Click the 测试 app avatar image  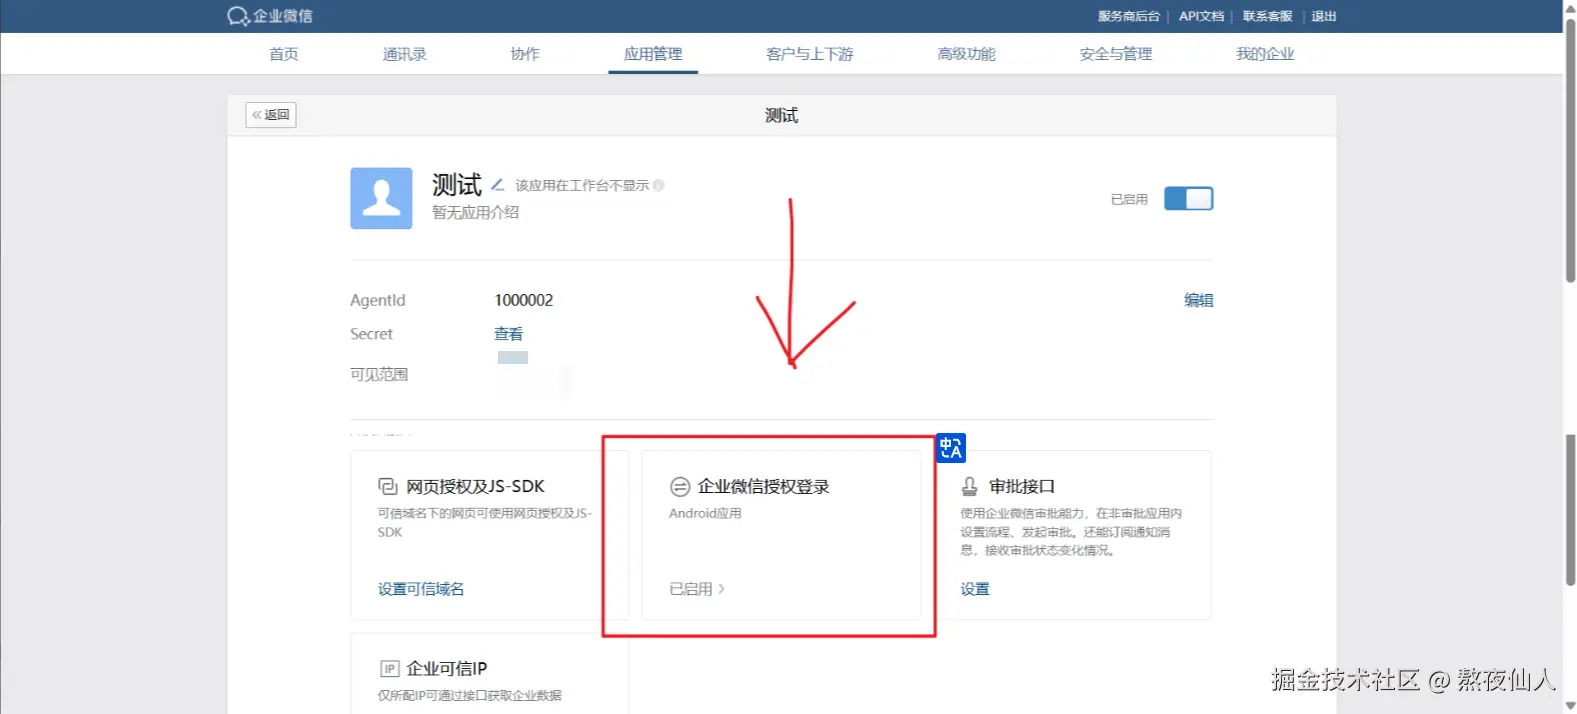(381, 198)
